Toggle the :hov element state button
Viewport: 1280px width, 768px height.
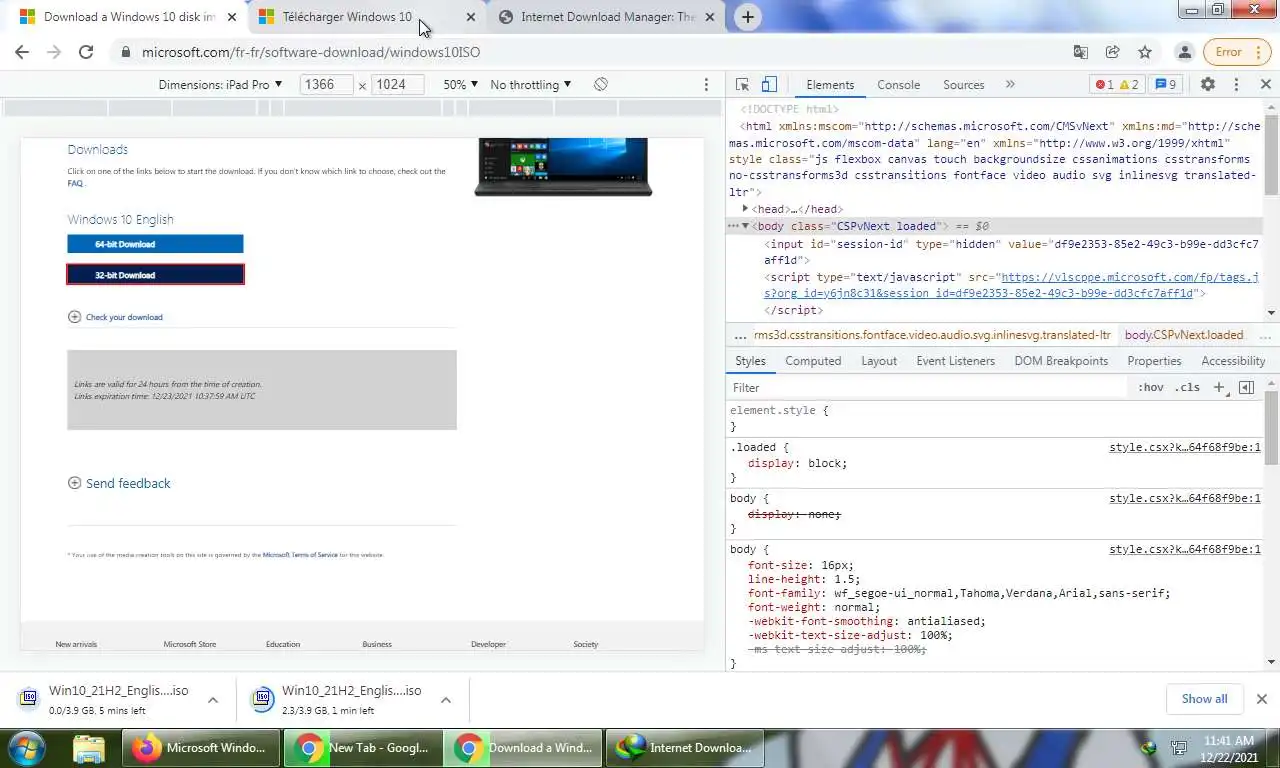tap(1150, 387)
